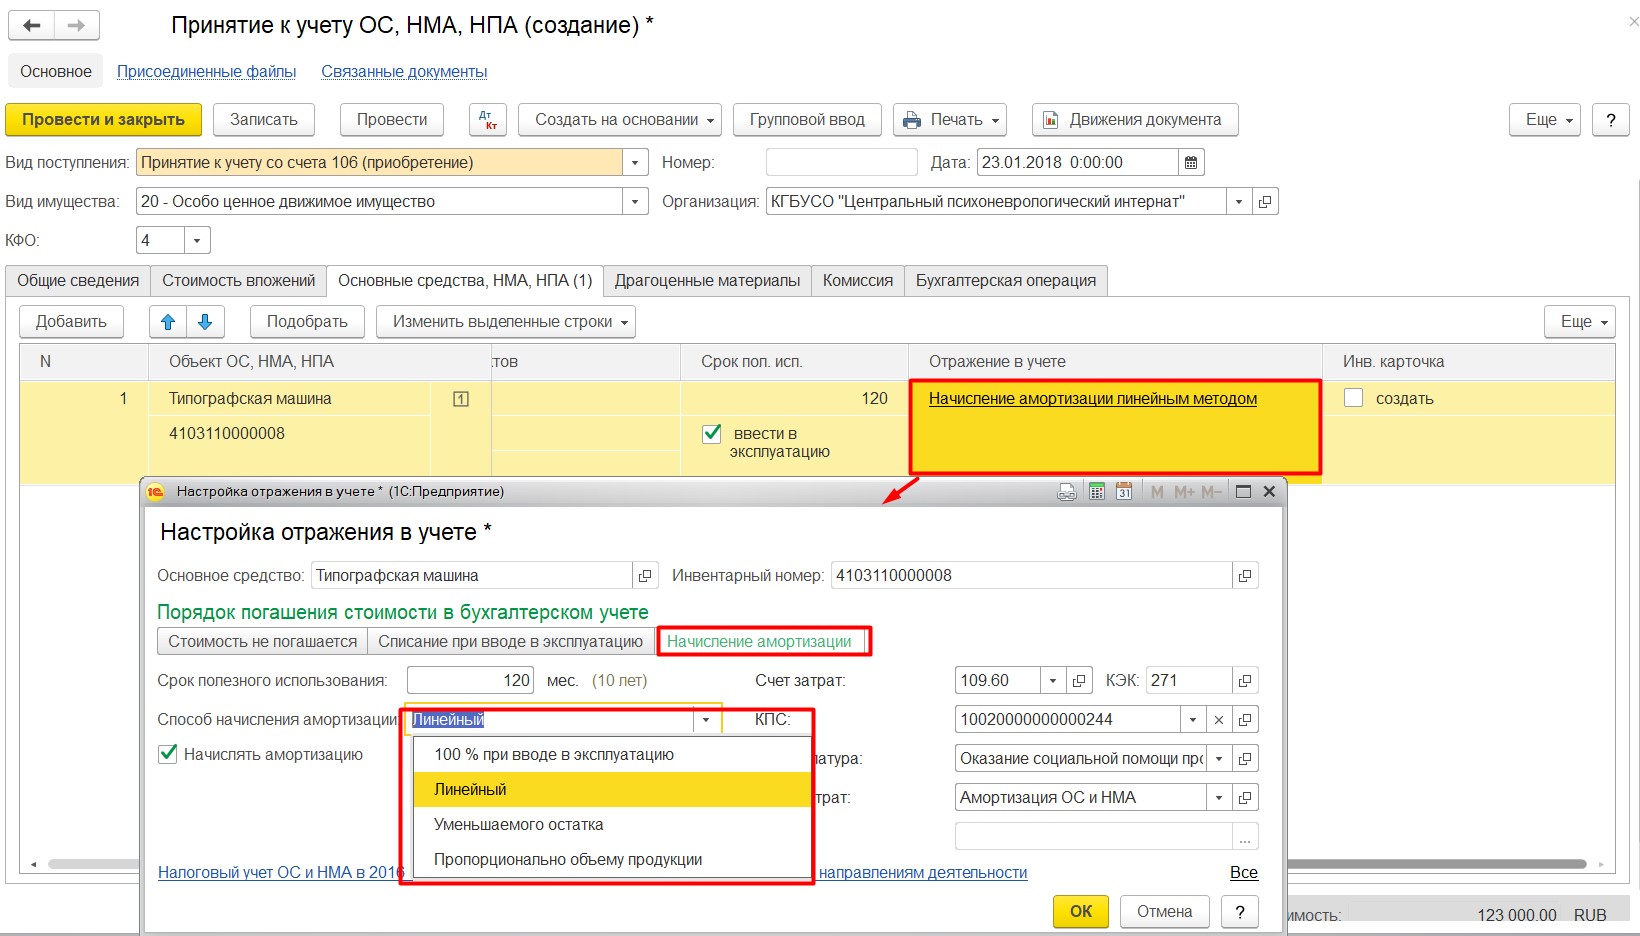
Task: Click Срок полезного использования field 120
Action: coord(471,681)
